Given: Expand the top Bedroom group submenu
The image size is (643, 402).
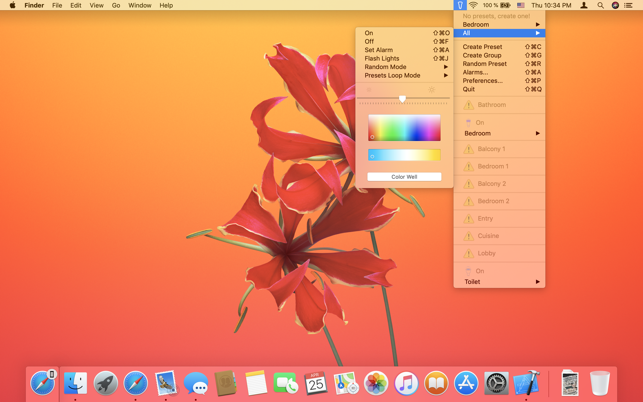Looking at the screenshot, I should tap(499, 25).
